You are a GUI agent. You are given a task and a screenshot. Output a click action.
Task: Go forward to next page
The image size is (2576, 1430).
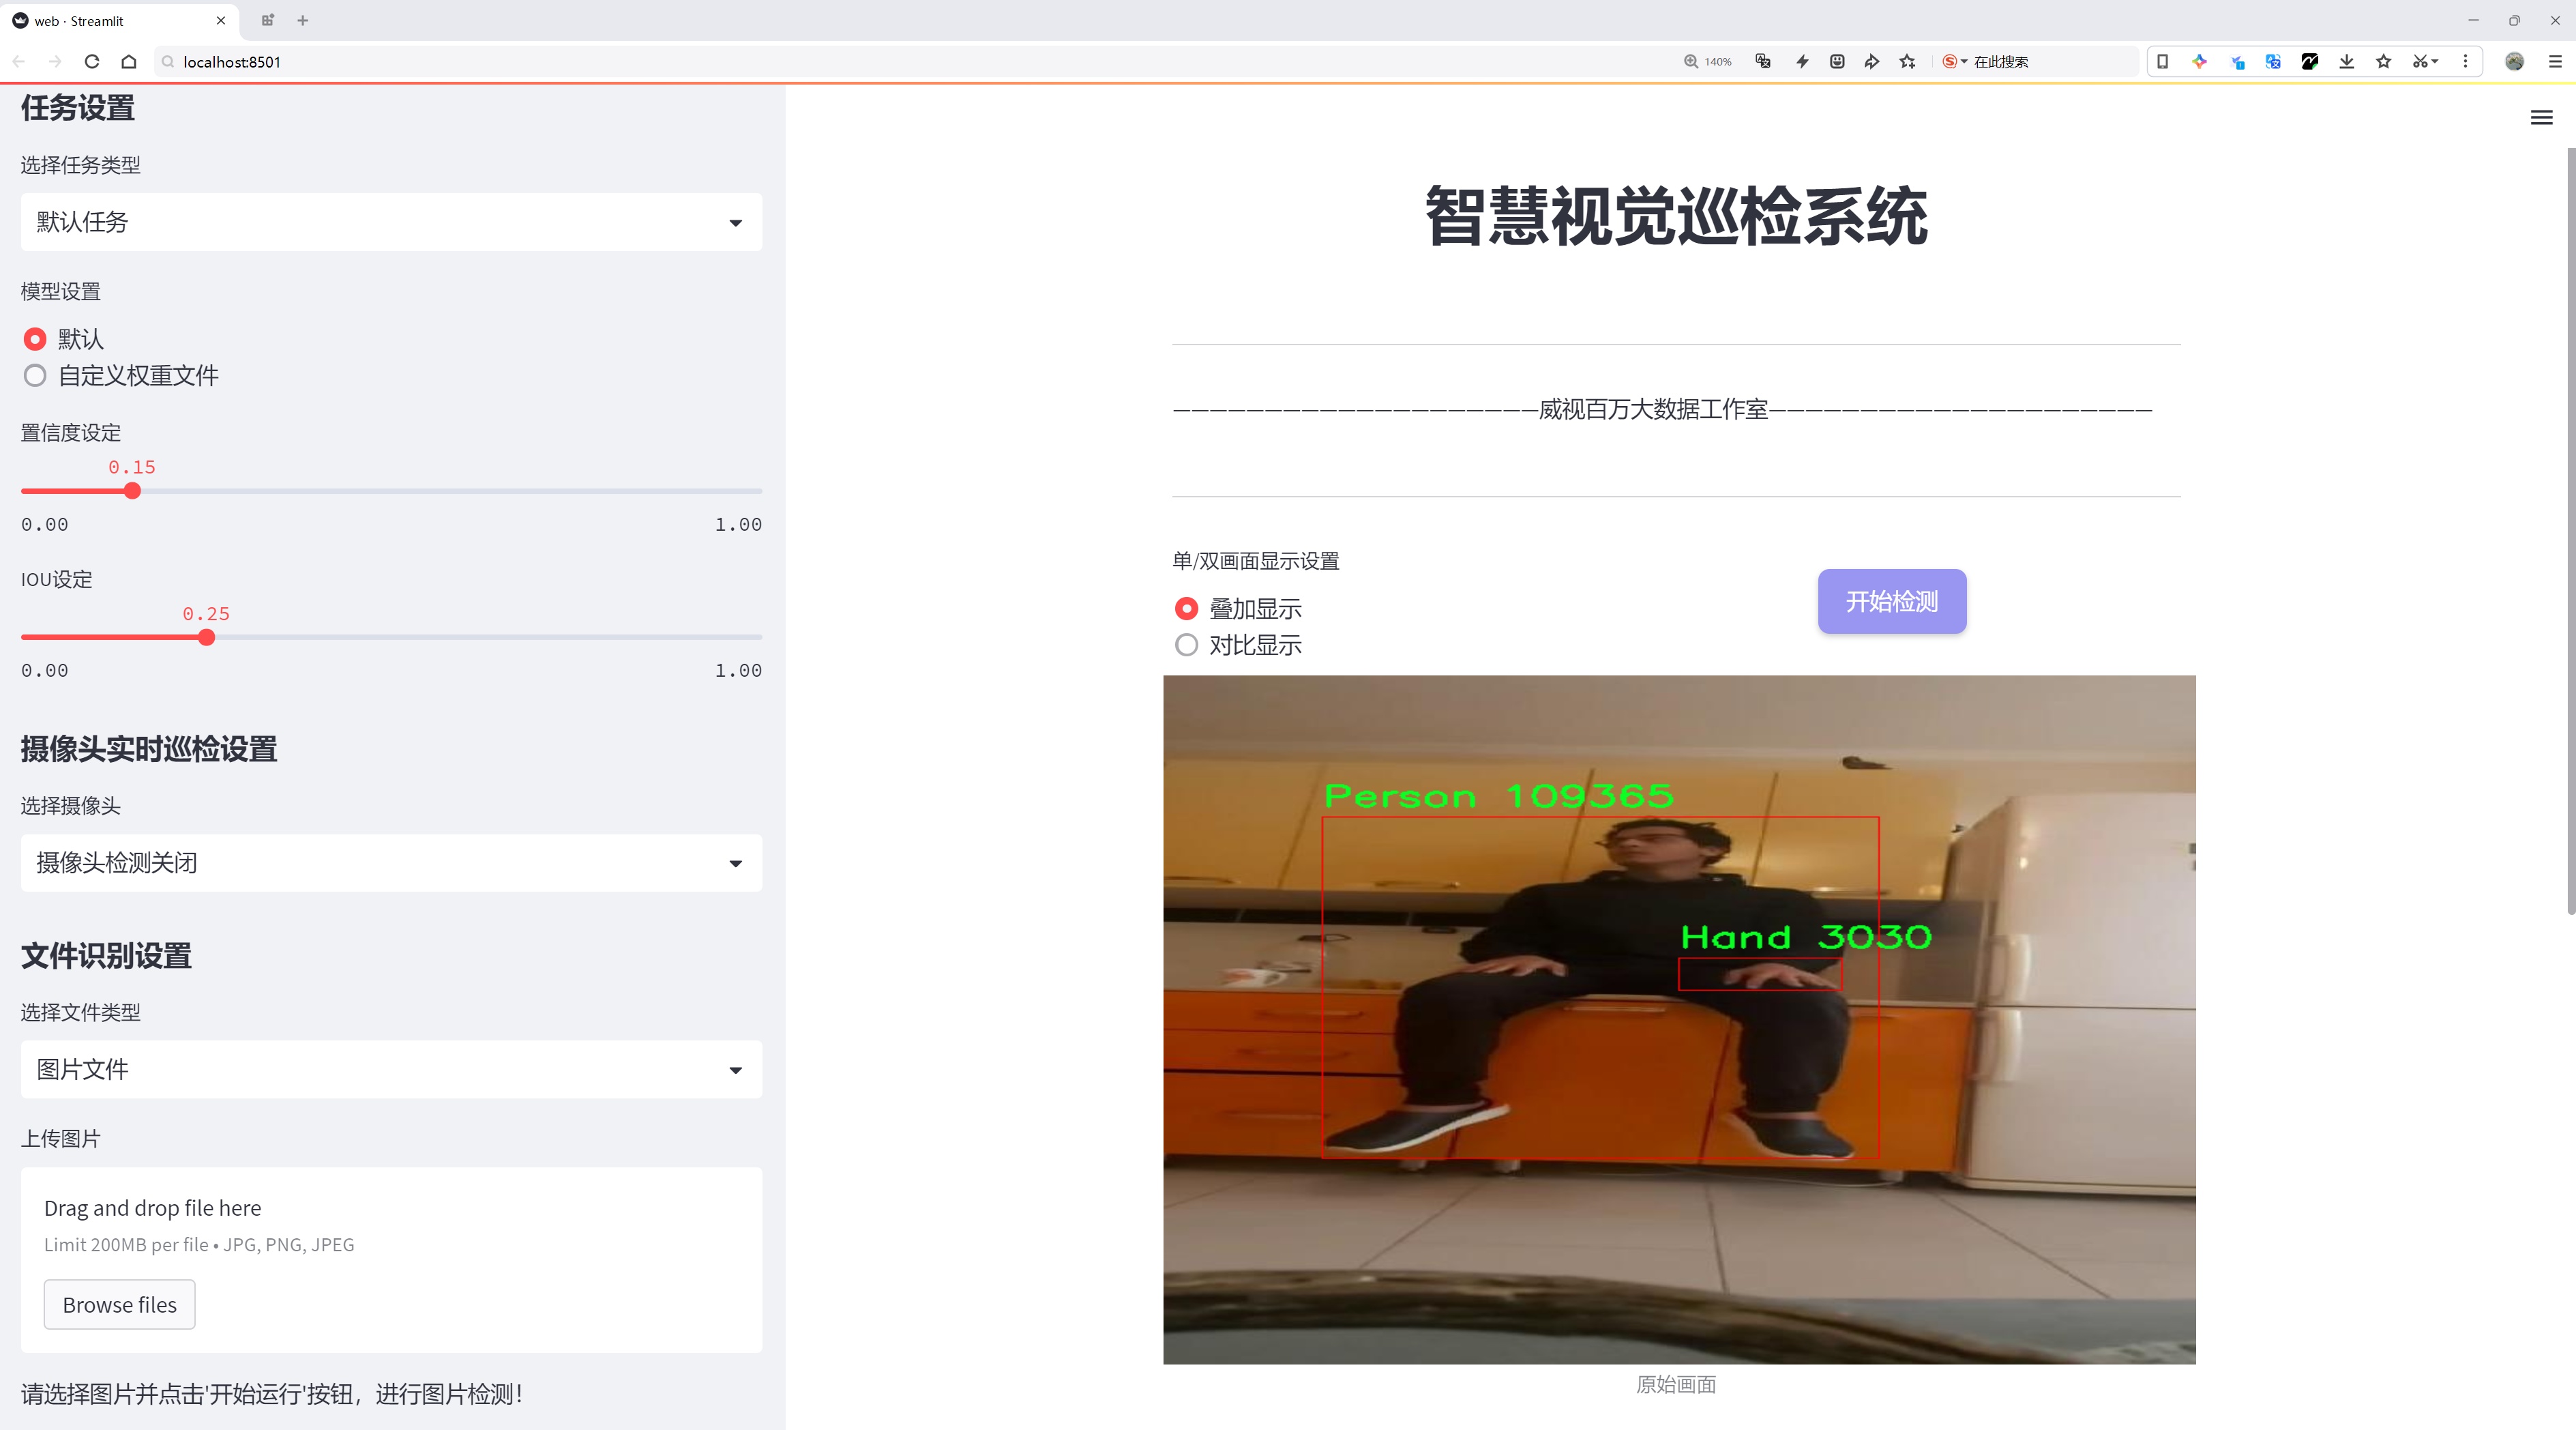[55, 61]
